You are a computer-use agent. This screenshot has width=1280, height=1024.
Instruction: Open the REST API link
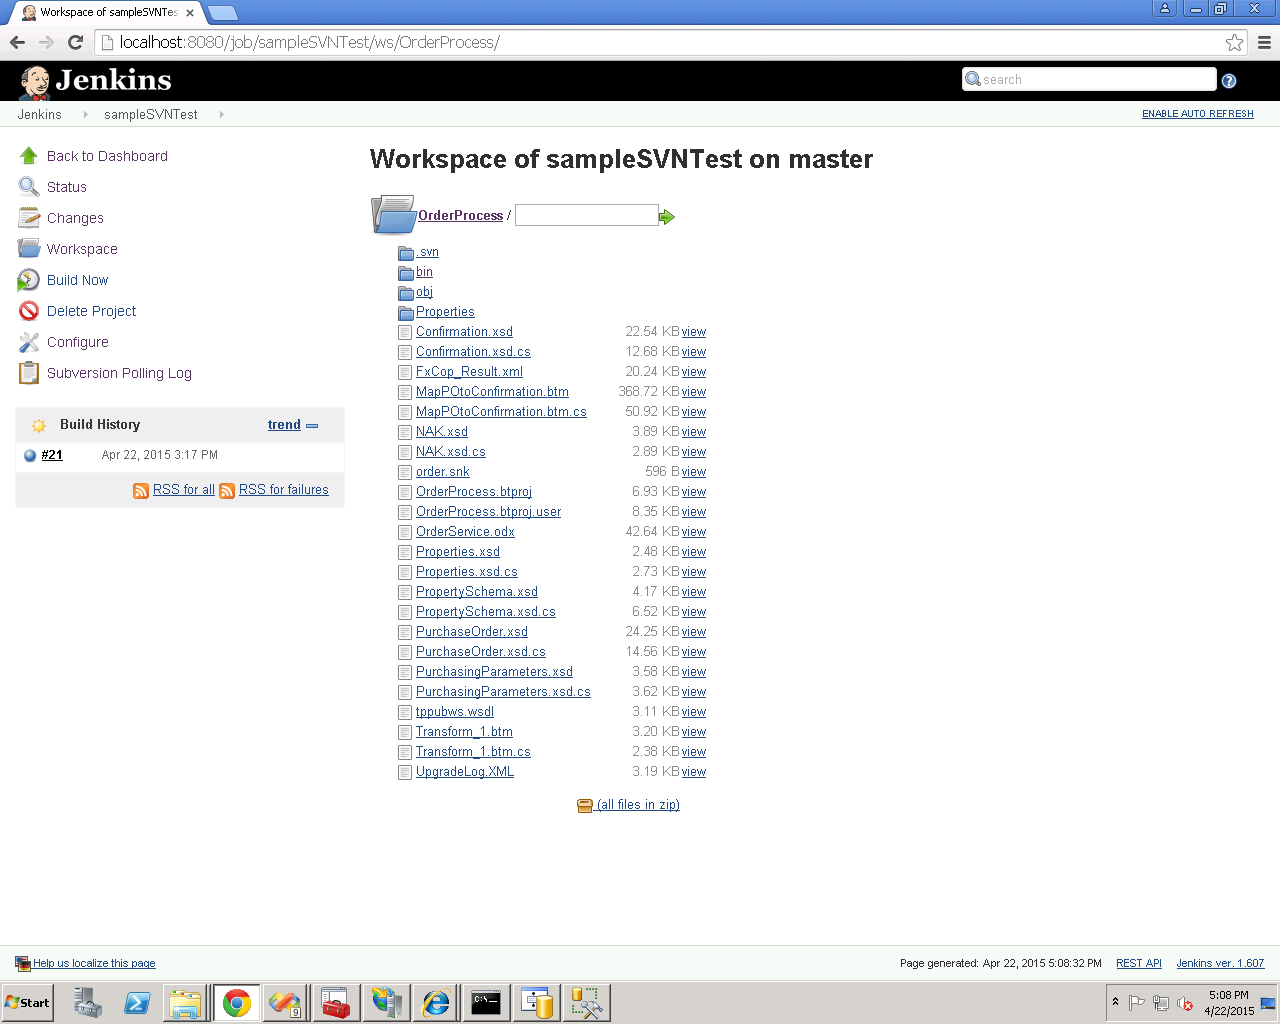[1139, 963]
